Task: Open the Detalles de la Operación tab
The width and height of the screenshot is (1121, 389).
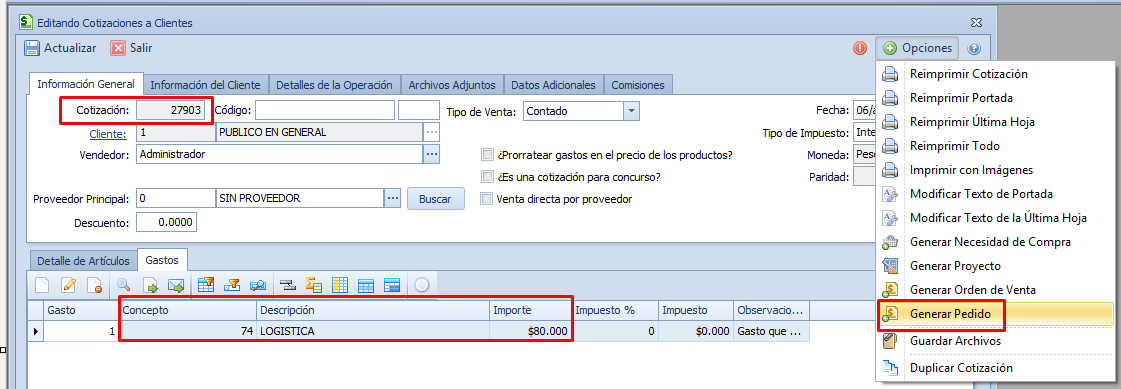Action: tap(335, 85)
